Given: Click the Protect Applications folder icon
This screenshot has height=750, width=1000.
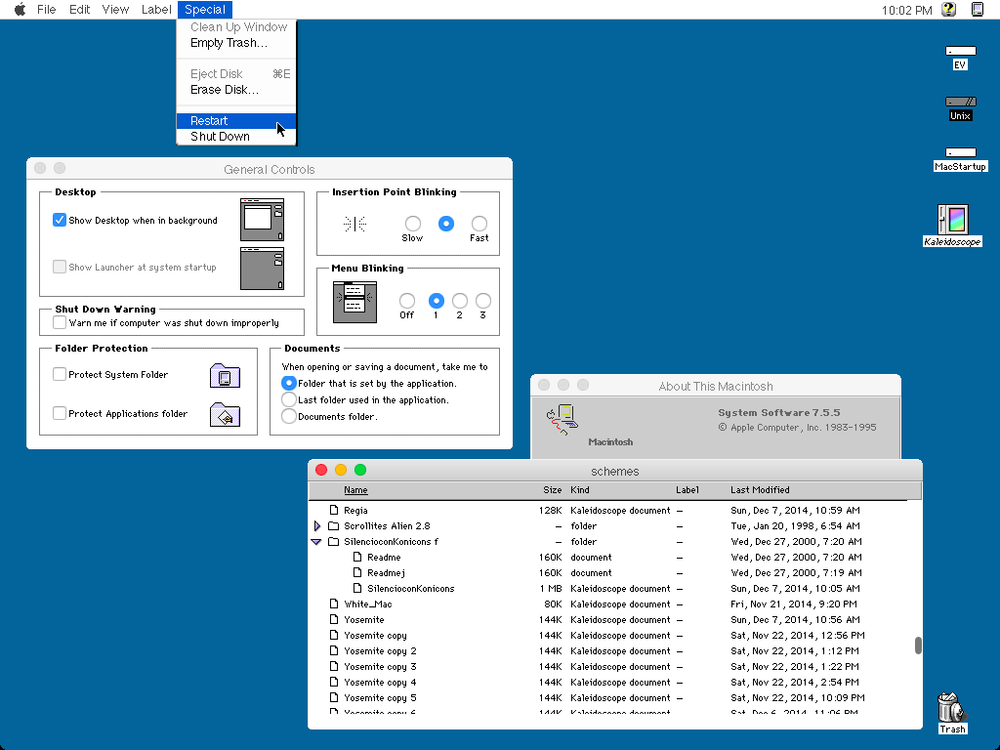Looking at the screenshot, I should pyautogui.click(x=224, y=415).
